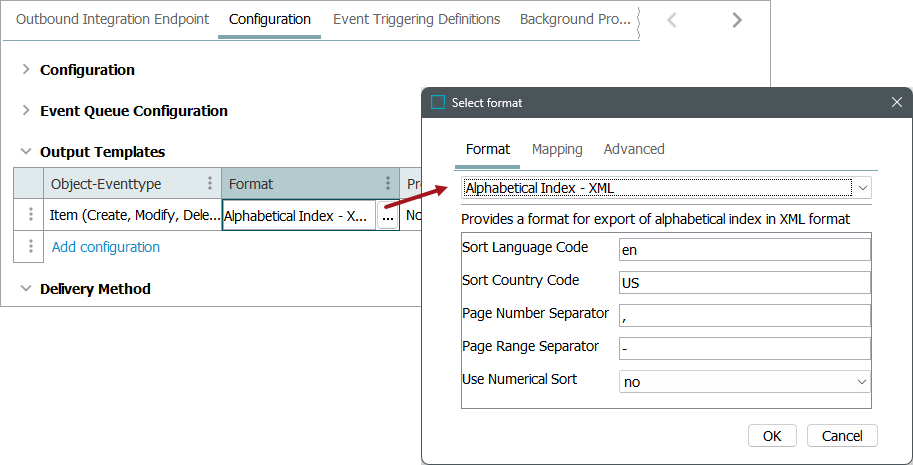This screenshot has height=465, width=913.
Task: Click the tab scroll left arrow
Action: click(x=672, y=20)
